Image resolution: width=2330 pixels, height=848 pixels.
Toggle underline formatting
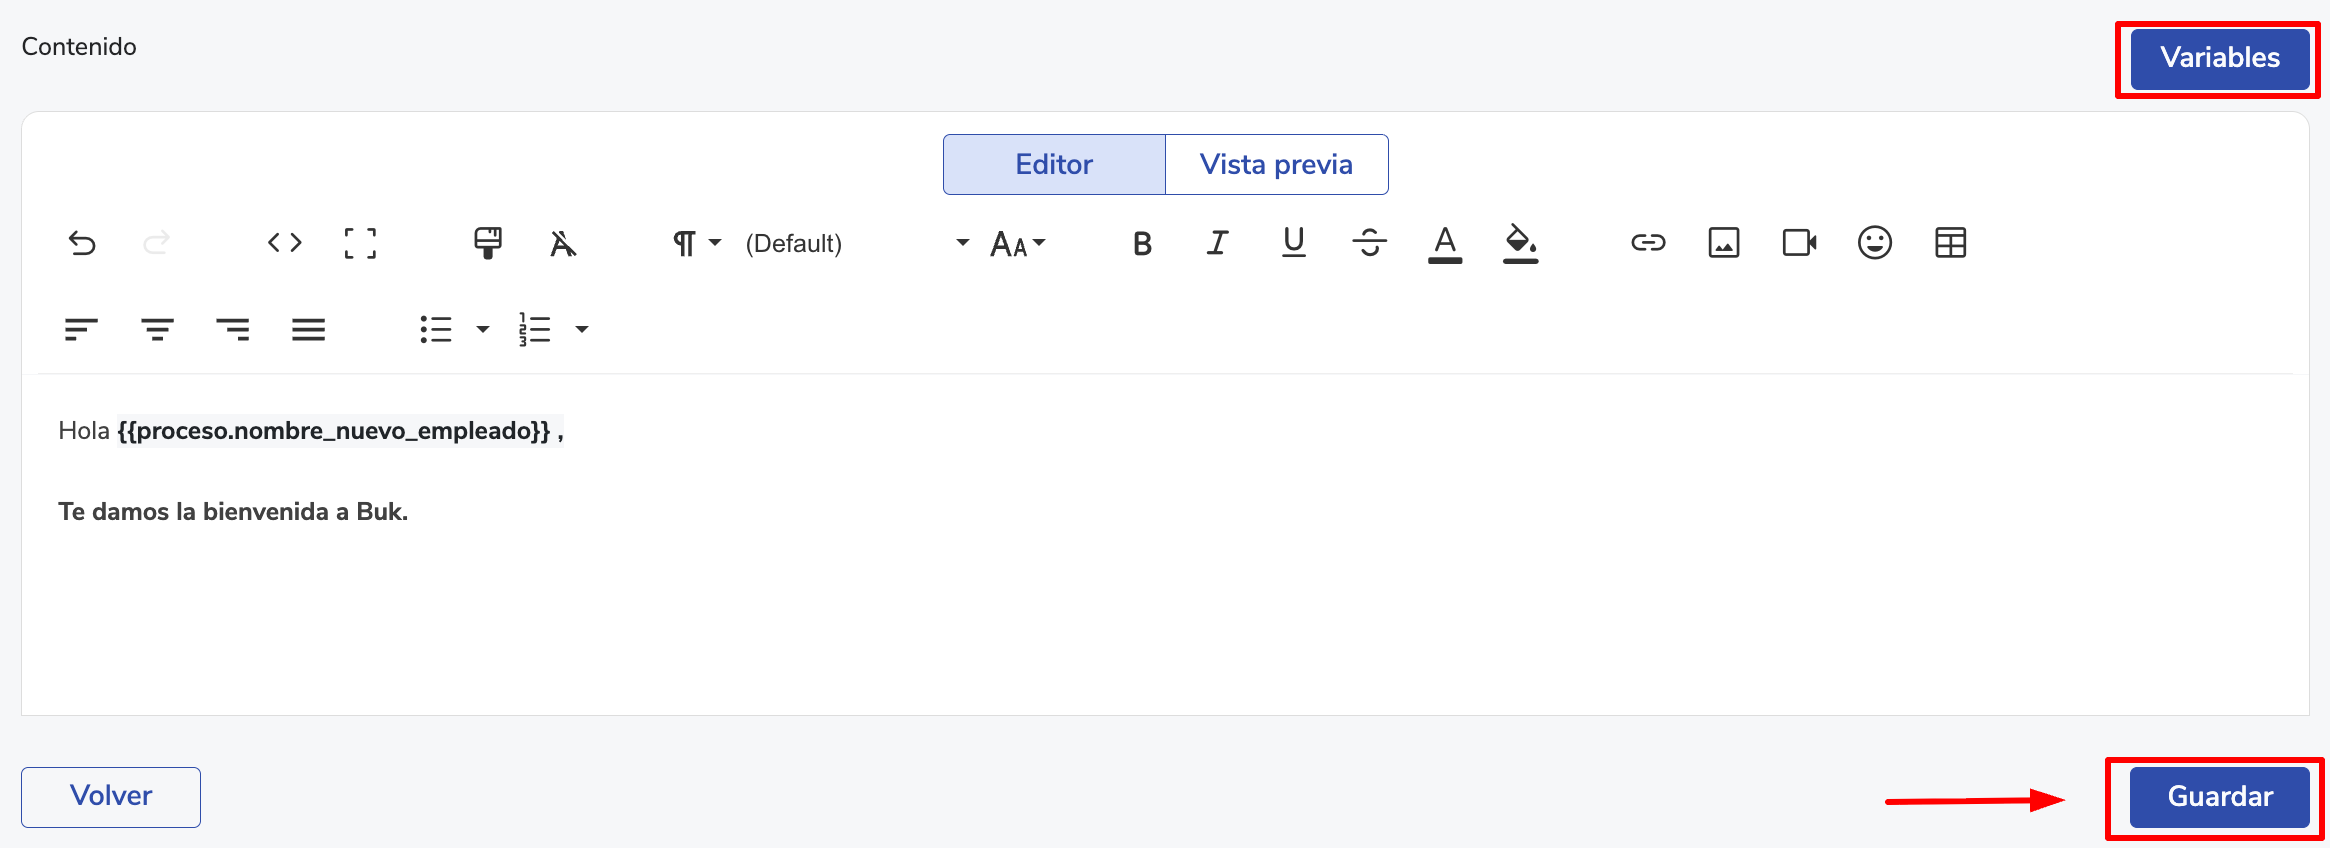(x=1294, y=243)
